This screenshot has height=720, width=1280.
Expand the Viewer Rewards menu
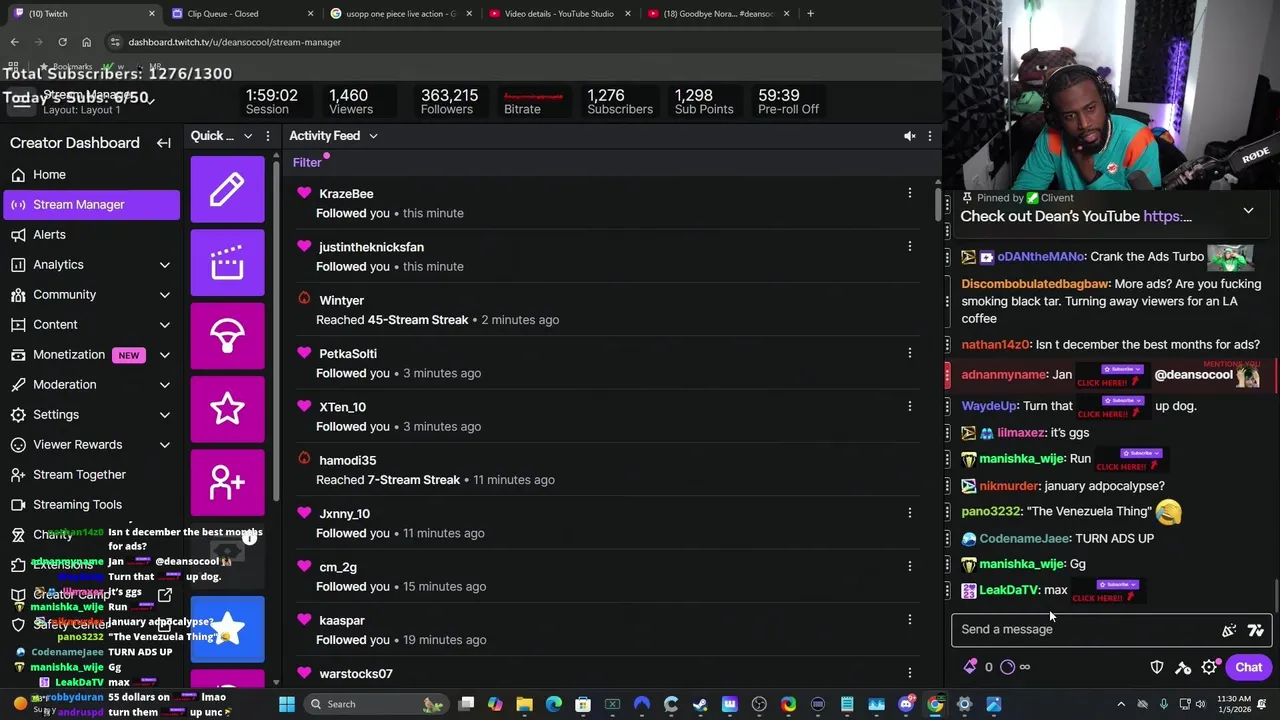point(165,445)
